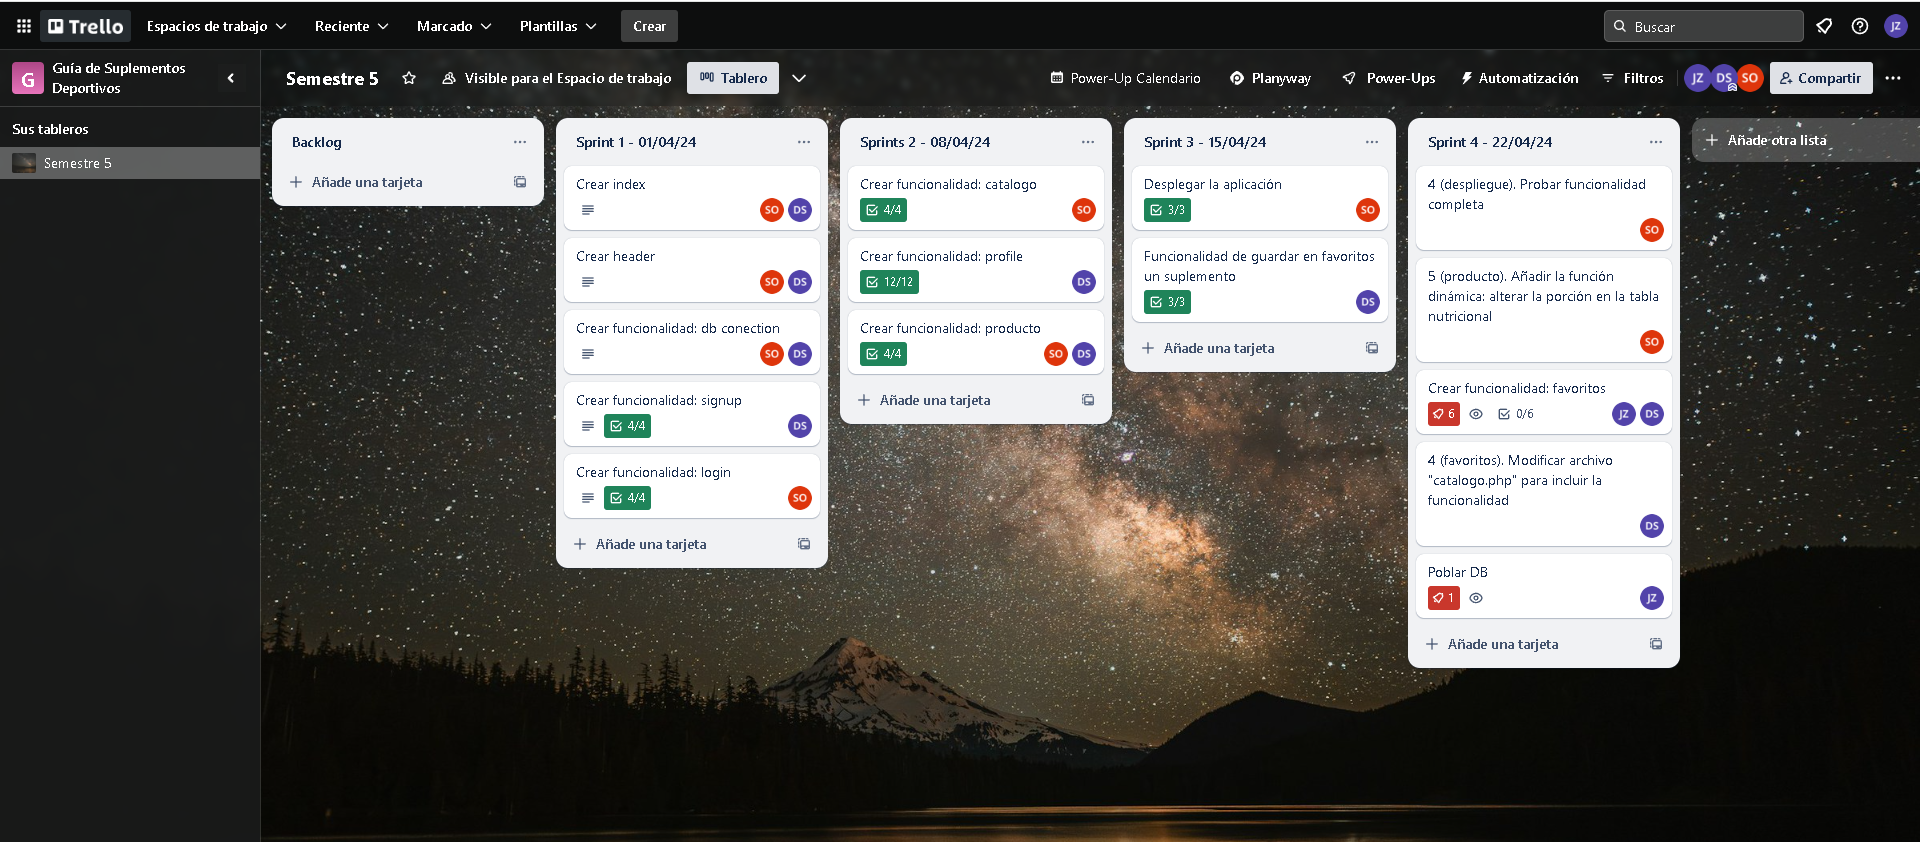
Task: Click 12/12 checklist badge on profile card
Action: point(889,282)
